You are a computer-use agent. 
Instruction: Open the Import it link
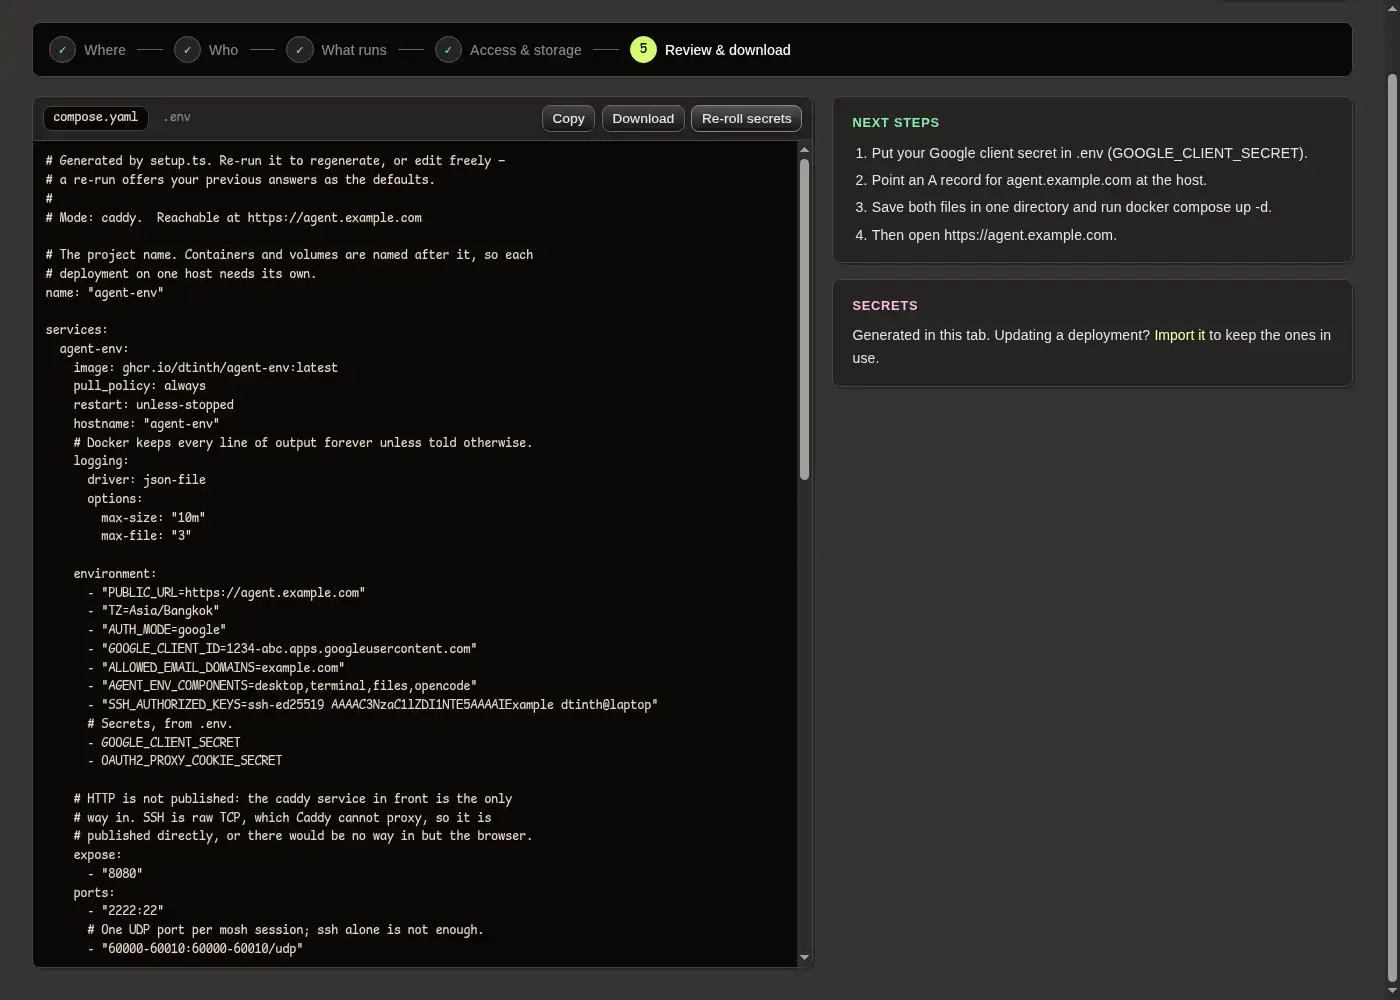1180,335
